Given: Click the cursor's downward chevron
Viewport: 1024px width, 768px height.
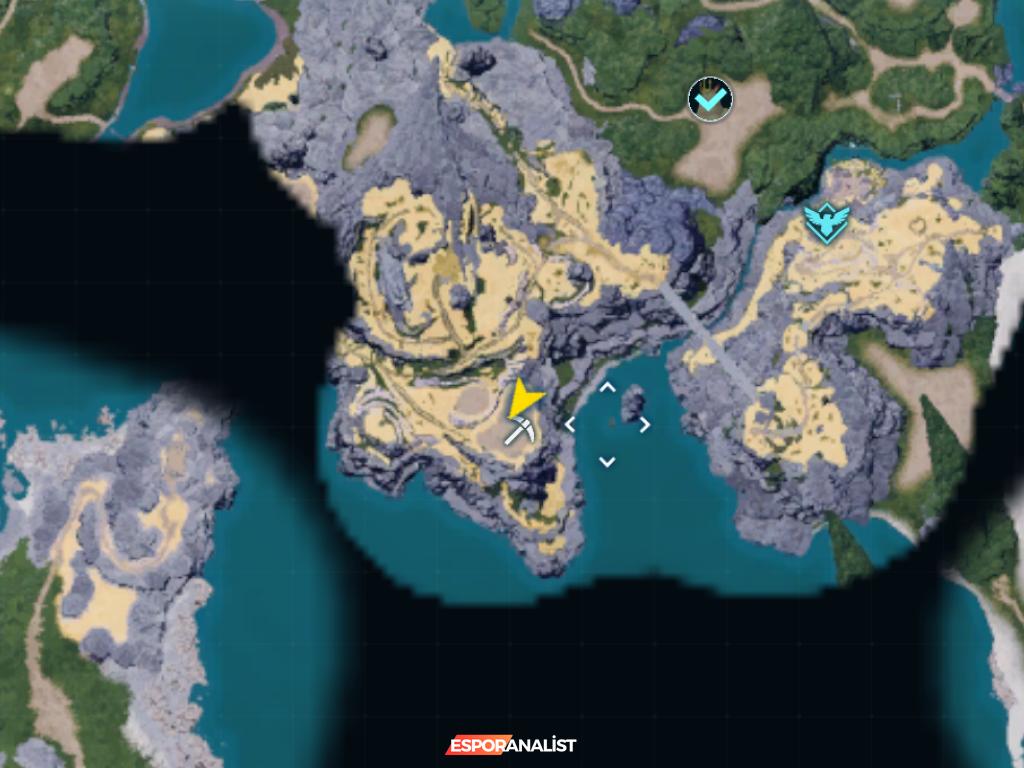Looking at the screenshot, I should click(606, 461).
